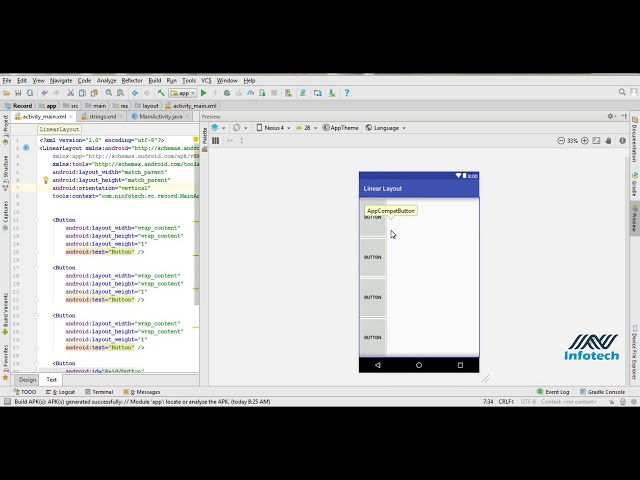The image size is (640, 480).
Task: Click the Make Project hammer icon
Action: coord(161,93)
